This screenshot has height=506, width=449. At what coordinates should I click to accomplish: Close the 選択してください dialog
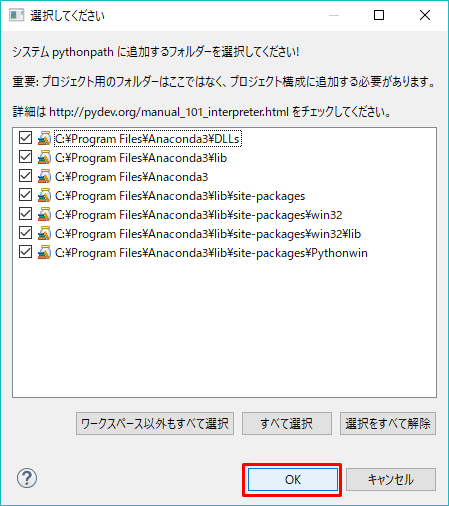click(x=425, y=15)
